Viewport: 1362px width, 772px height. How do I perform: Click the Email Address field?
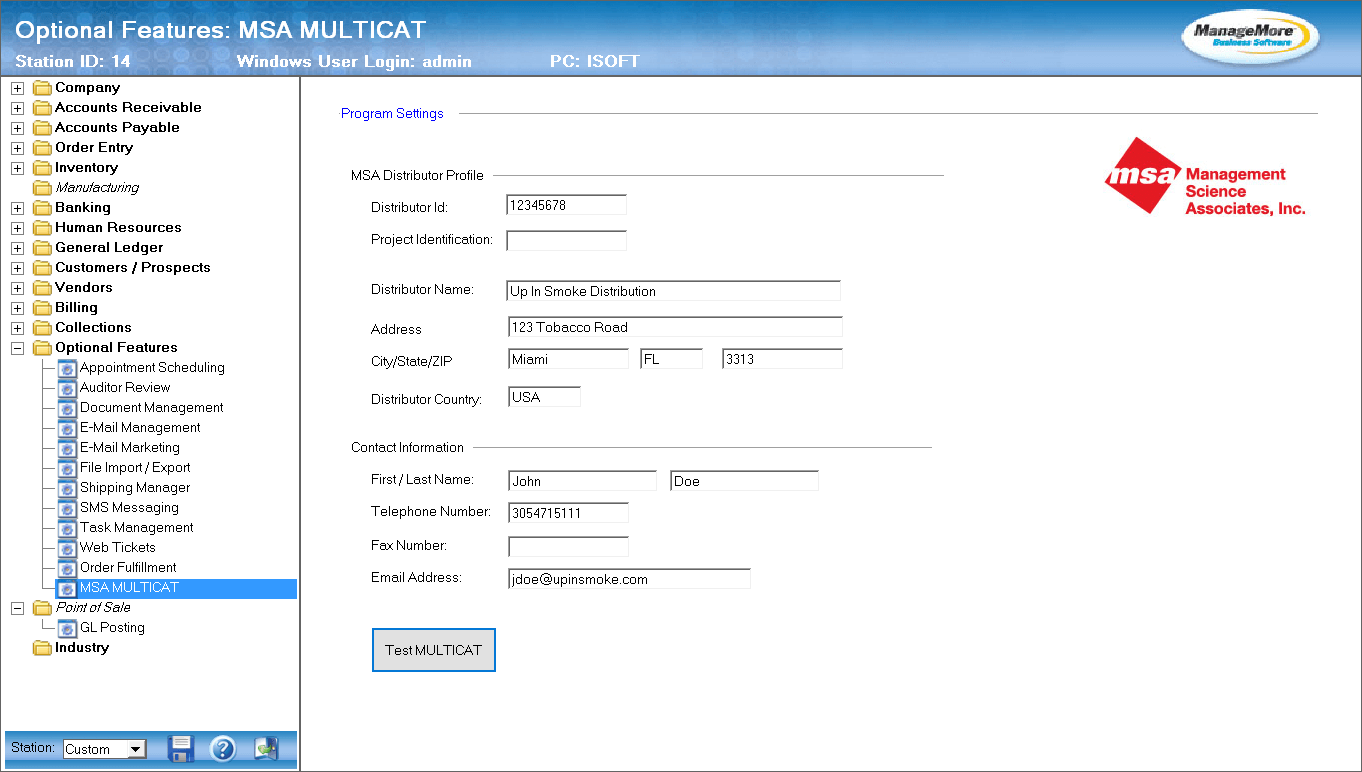[630, 579]
